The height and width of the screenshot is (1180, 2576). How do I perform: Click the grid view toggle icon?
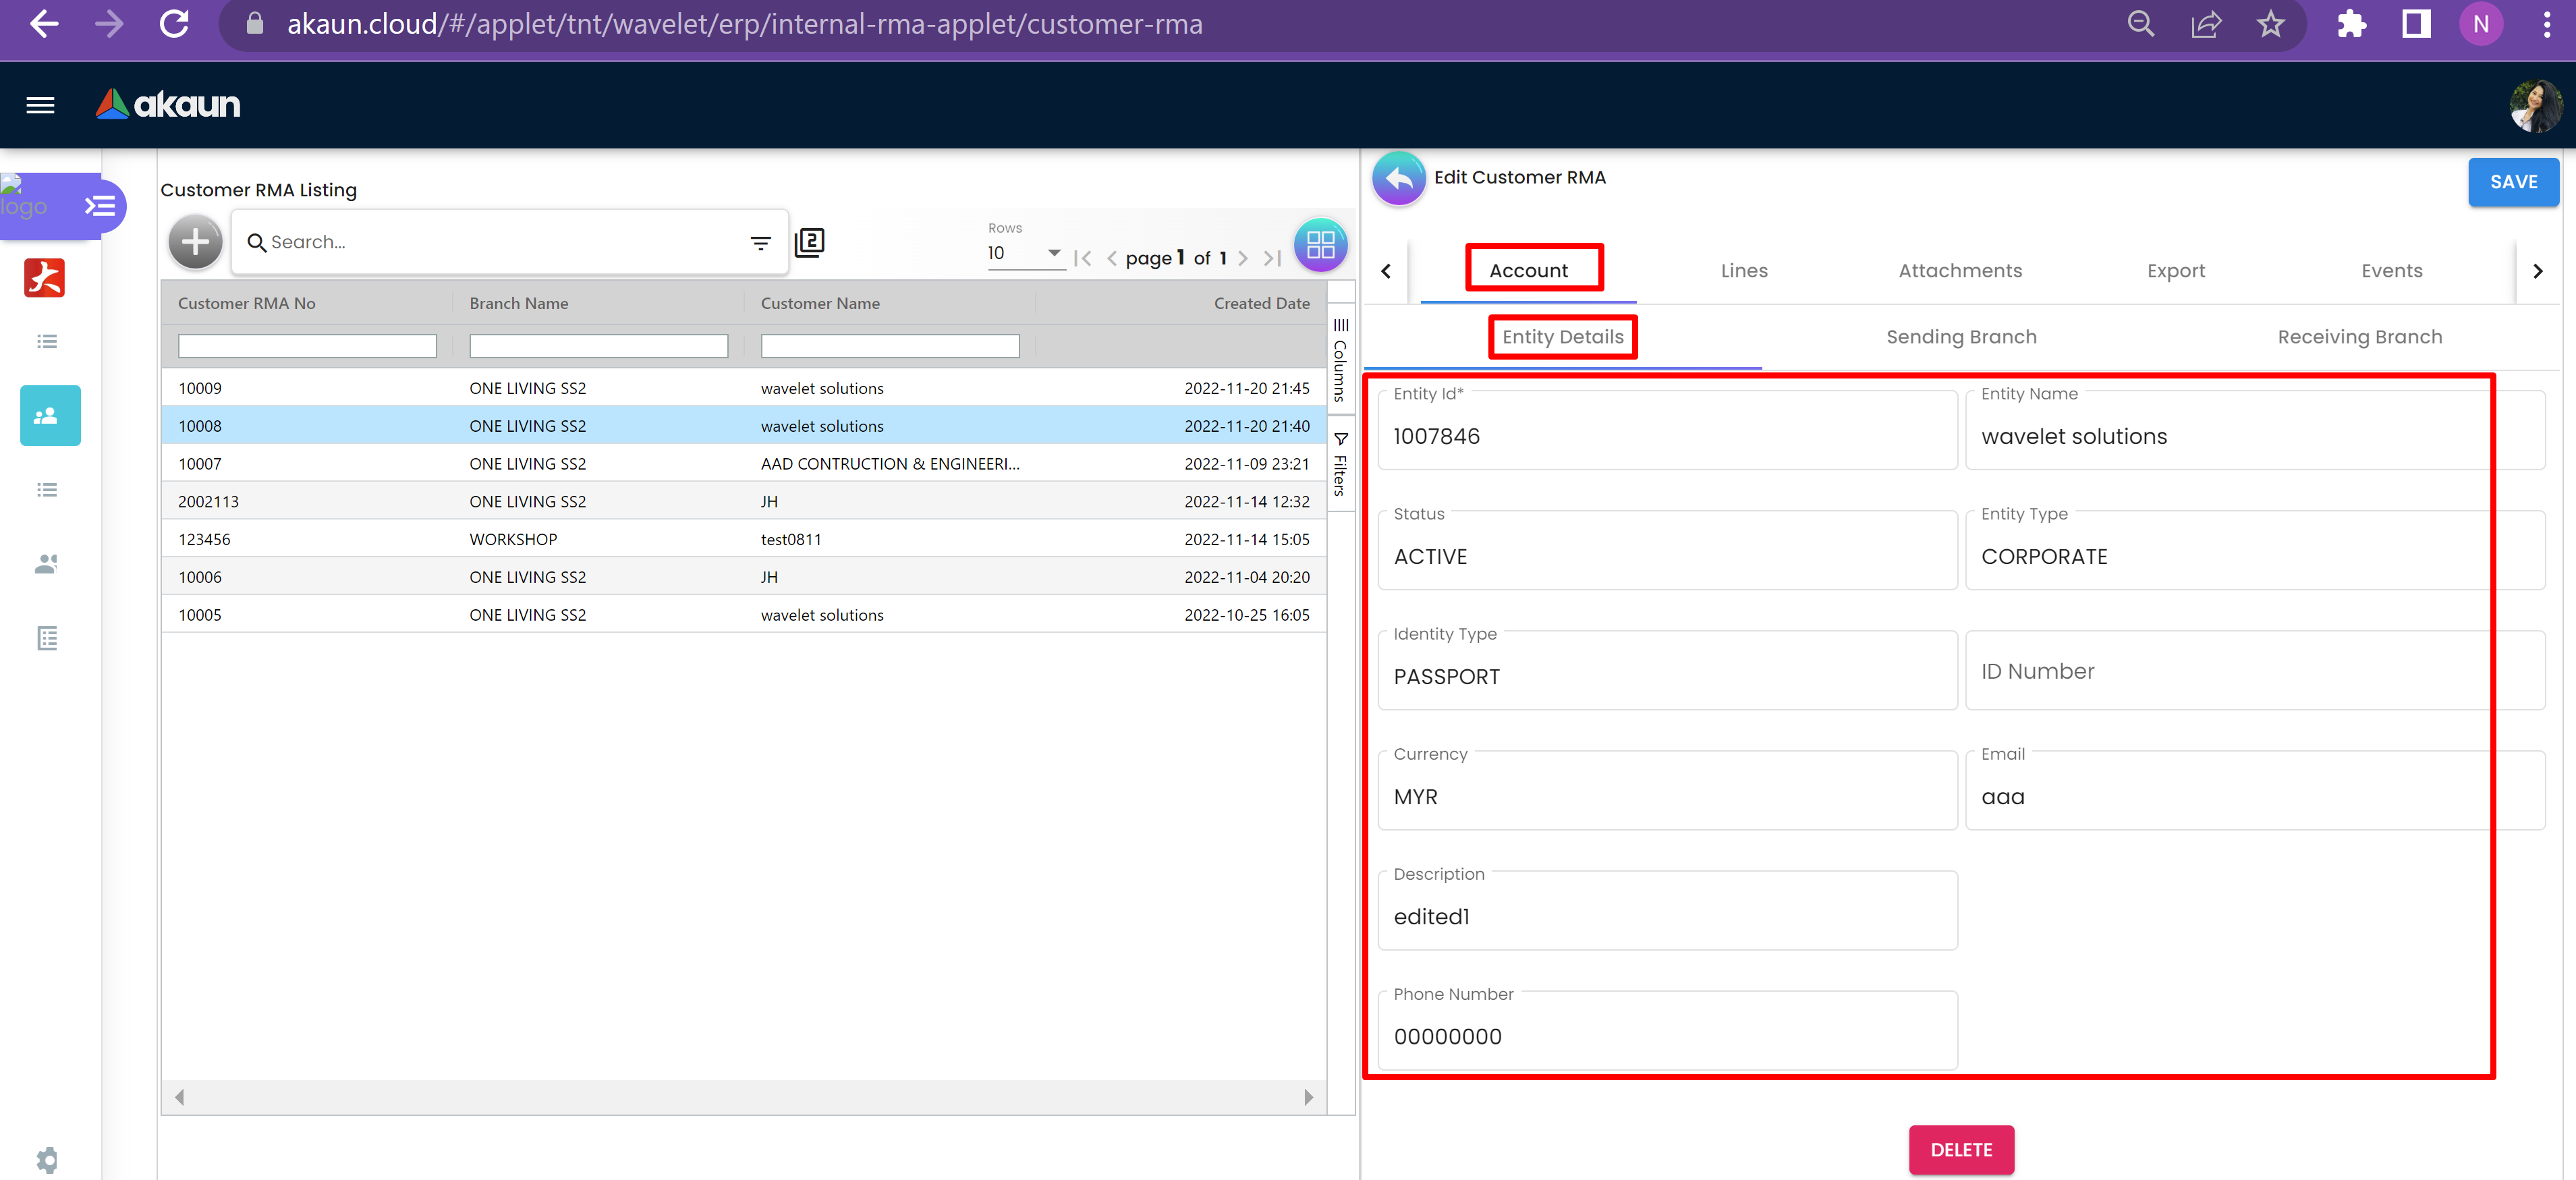tap(1320, 244)
